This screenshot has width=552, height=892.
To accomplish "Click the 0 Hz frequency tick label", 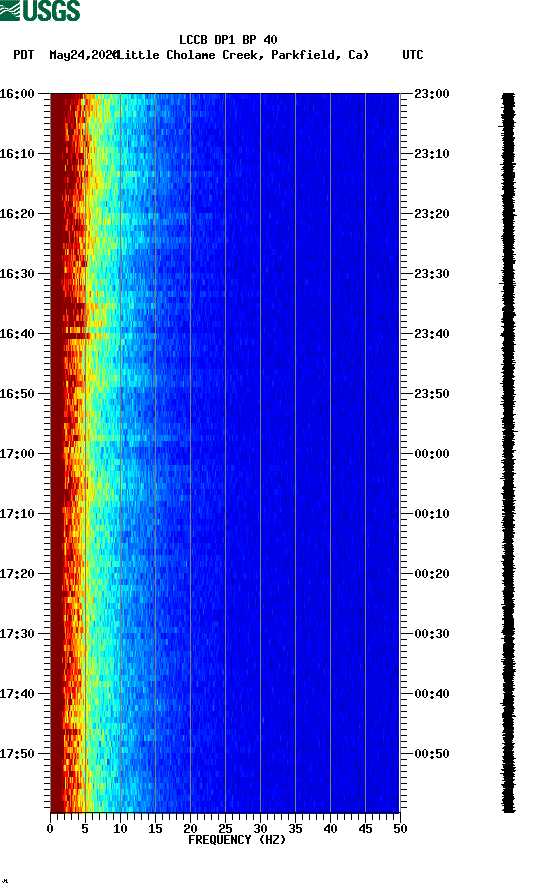I will 50,829.
